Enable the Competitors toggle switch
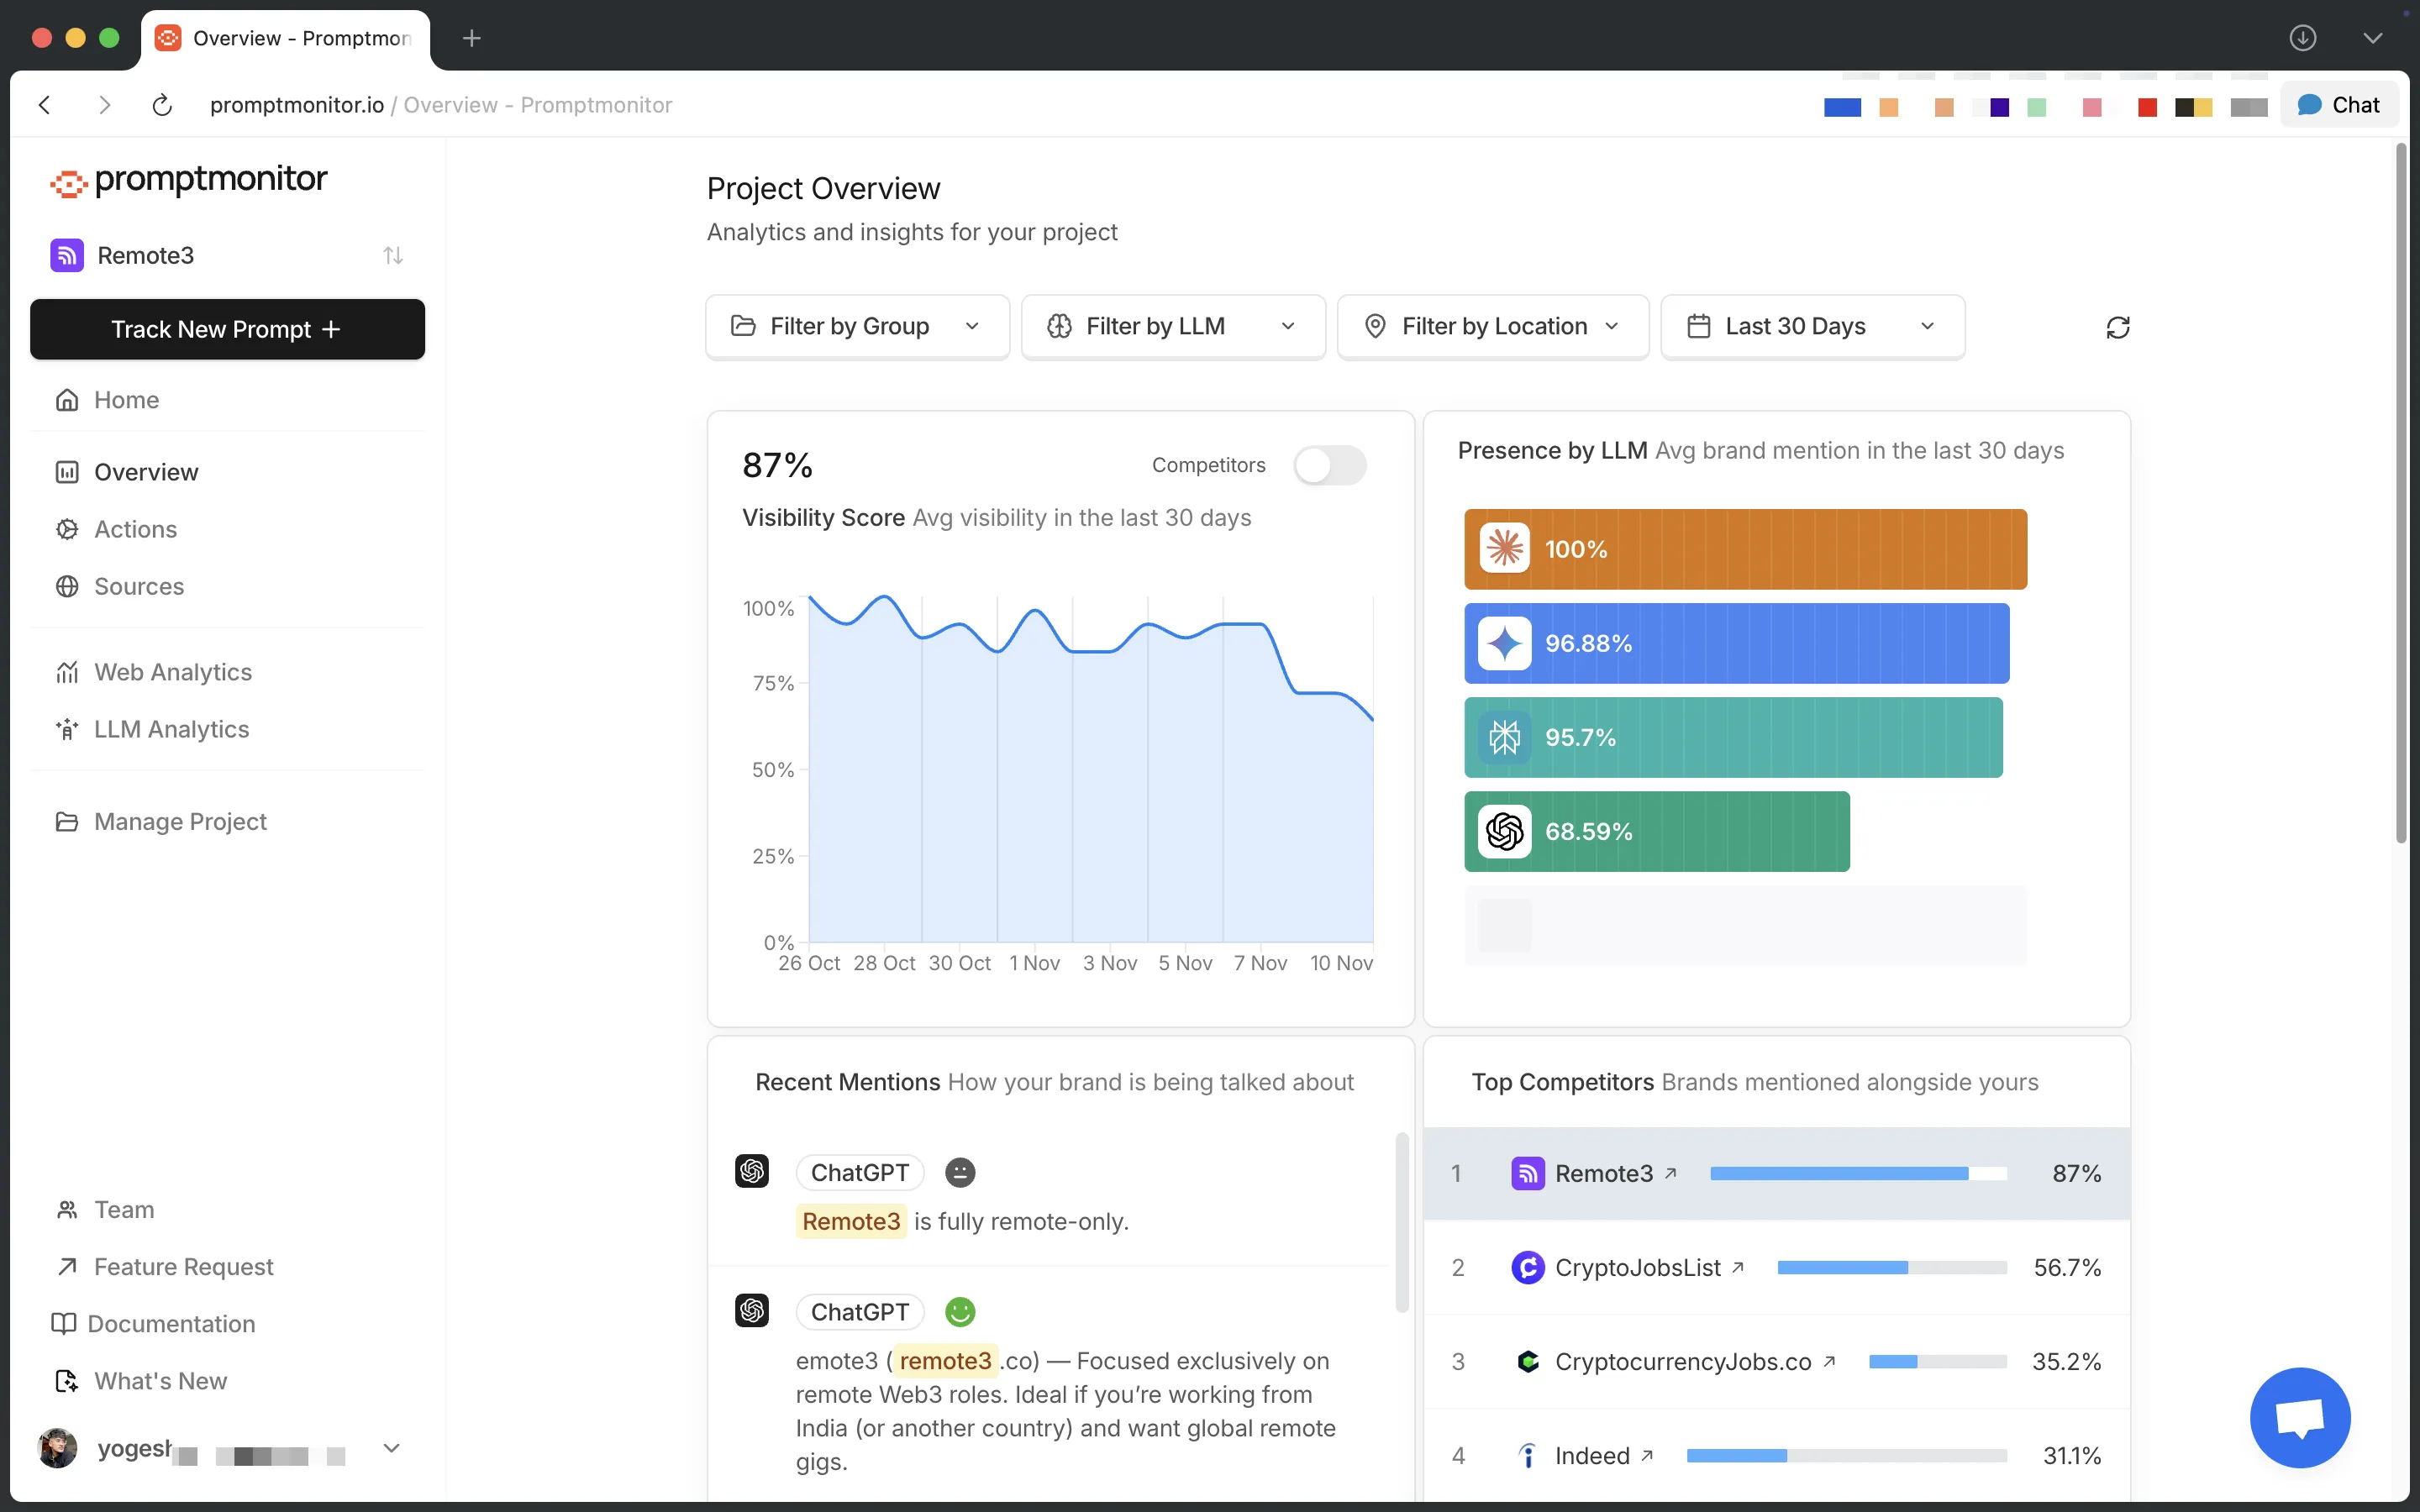The image size is (2420, 1512). point(1330,465)
